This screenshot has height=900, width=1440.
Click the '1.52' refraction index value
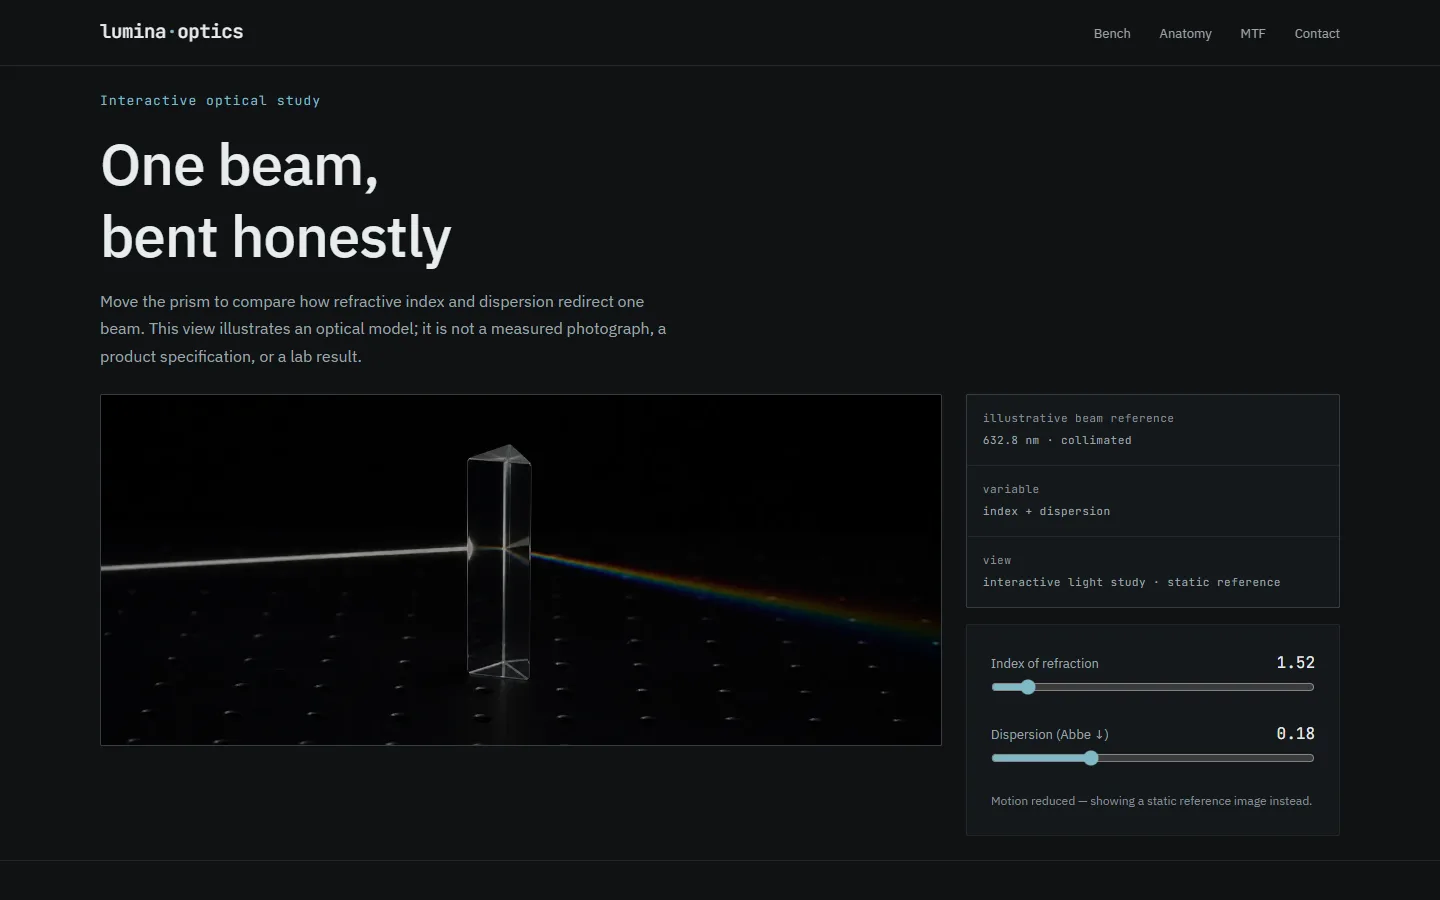pos(1295,663)
